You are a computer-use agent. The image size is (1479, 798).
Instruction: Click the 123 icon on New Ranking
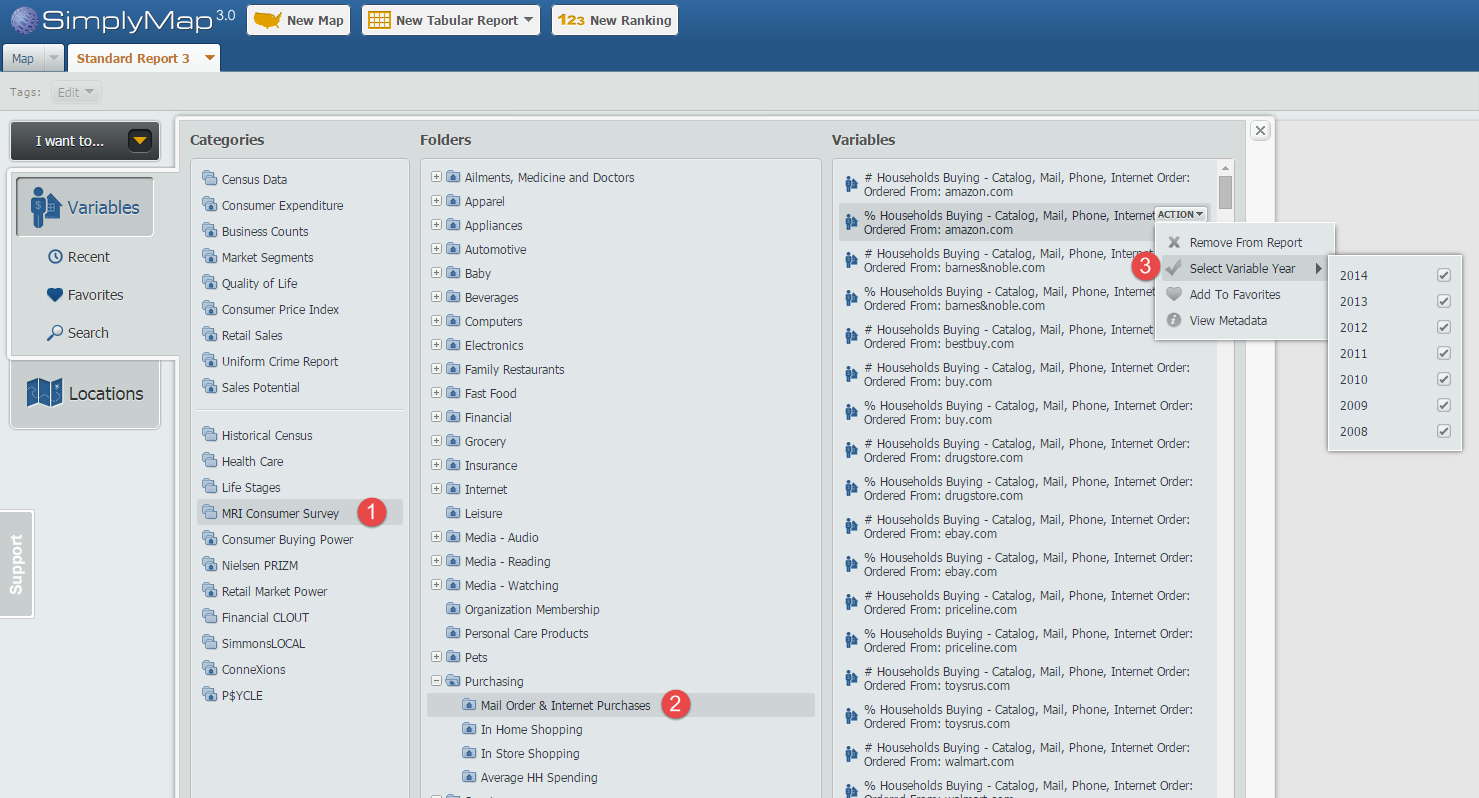tap(571, 20)
